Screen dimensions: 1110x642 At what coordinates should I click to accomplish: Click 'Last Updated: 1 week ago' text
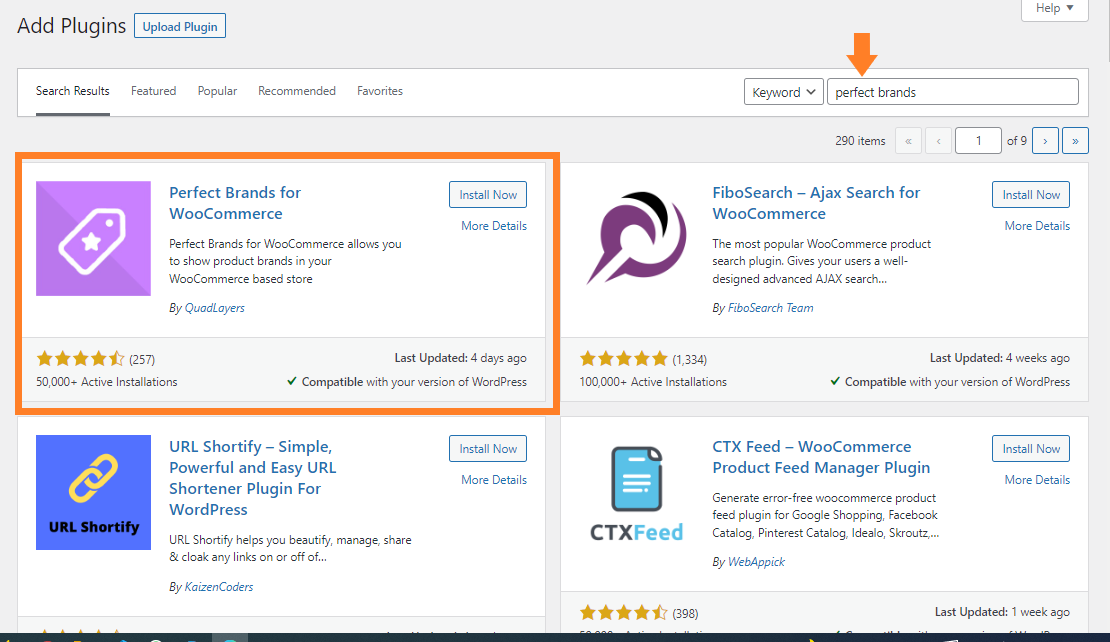click(x=1002, y=612)
